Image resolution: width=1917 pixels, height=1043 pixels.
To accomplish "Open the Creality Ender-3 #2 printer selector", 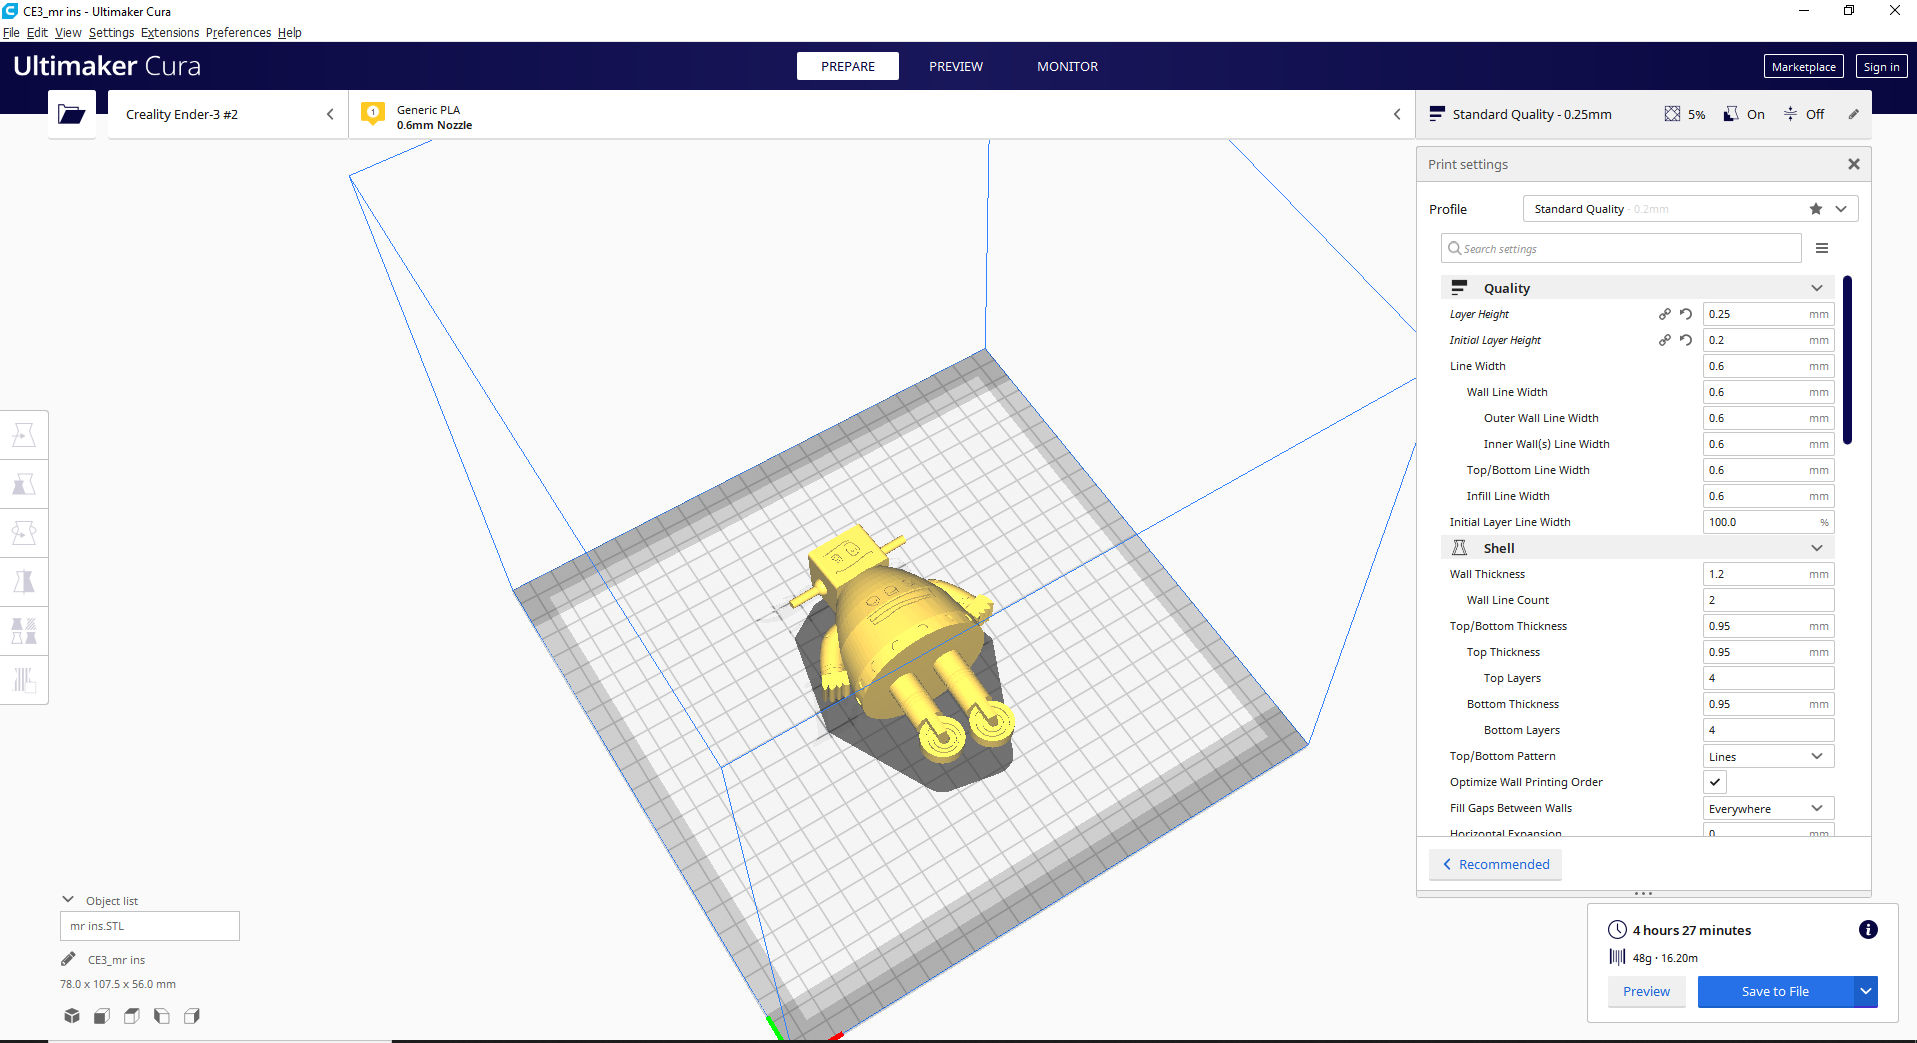I will 228,114.
